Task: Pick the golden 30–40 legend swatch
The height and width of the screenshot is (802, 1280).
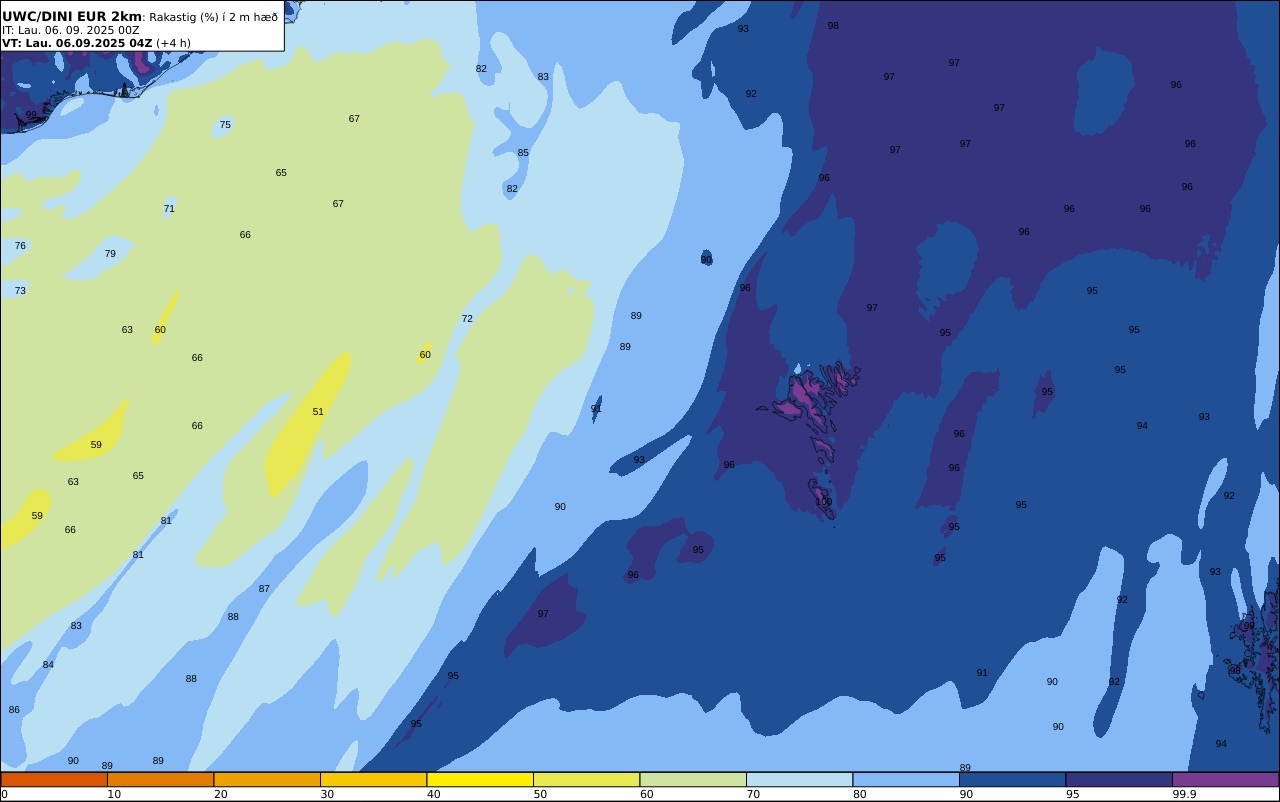Action: (373, 779)
